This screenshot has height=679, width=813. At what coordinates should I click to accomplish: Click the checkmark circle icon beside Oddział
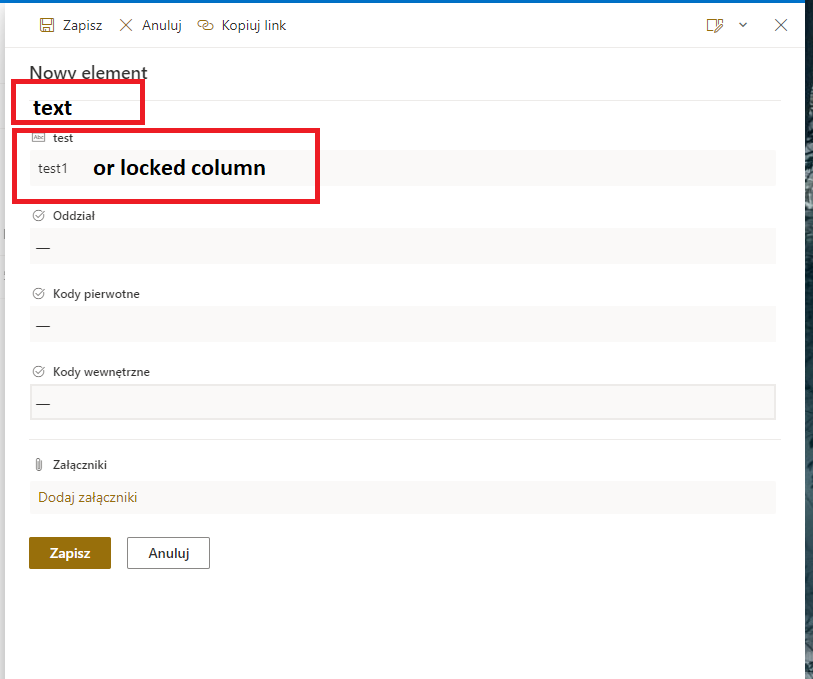pos(38,215)
